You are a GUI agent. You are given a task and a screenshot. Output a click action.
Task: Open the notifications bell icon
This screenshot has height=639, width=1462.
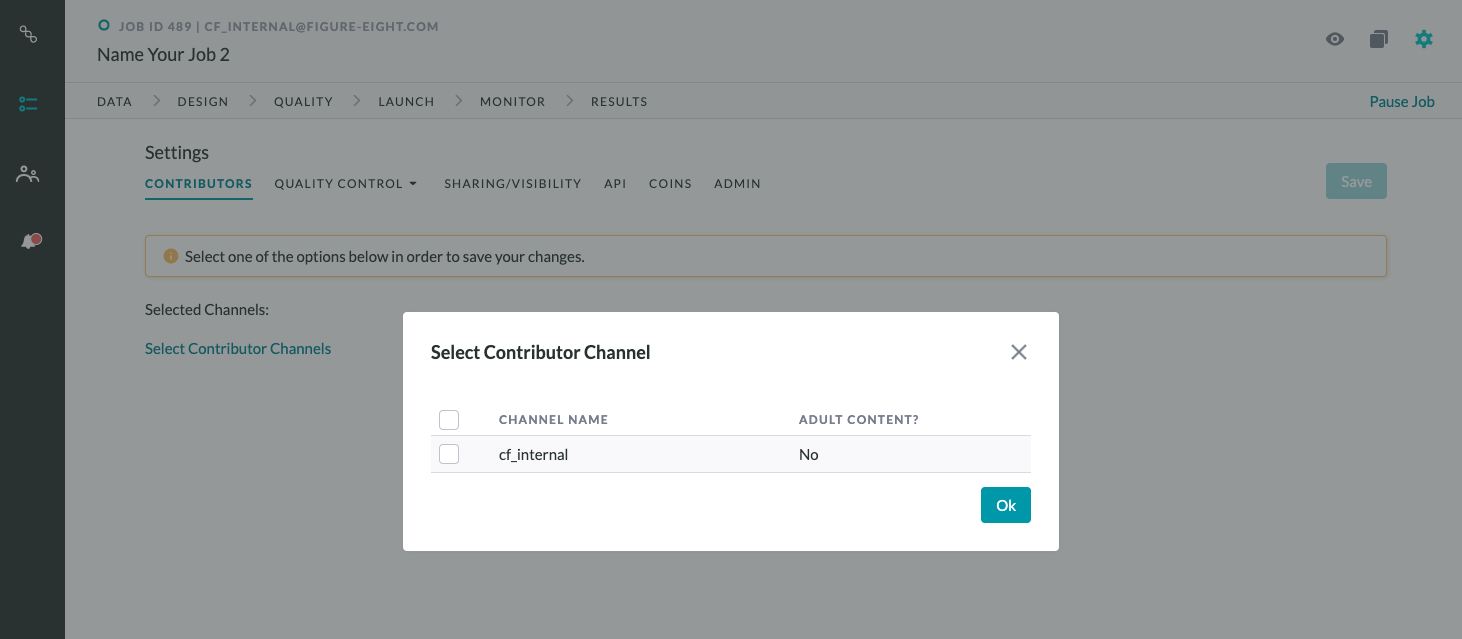point(30,241)
